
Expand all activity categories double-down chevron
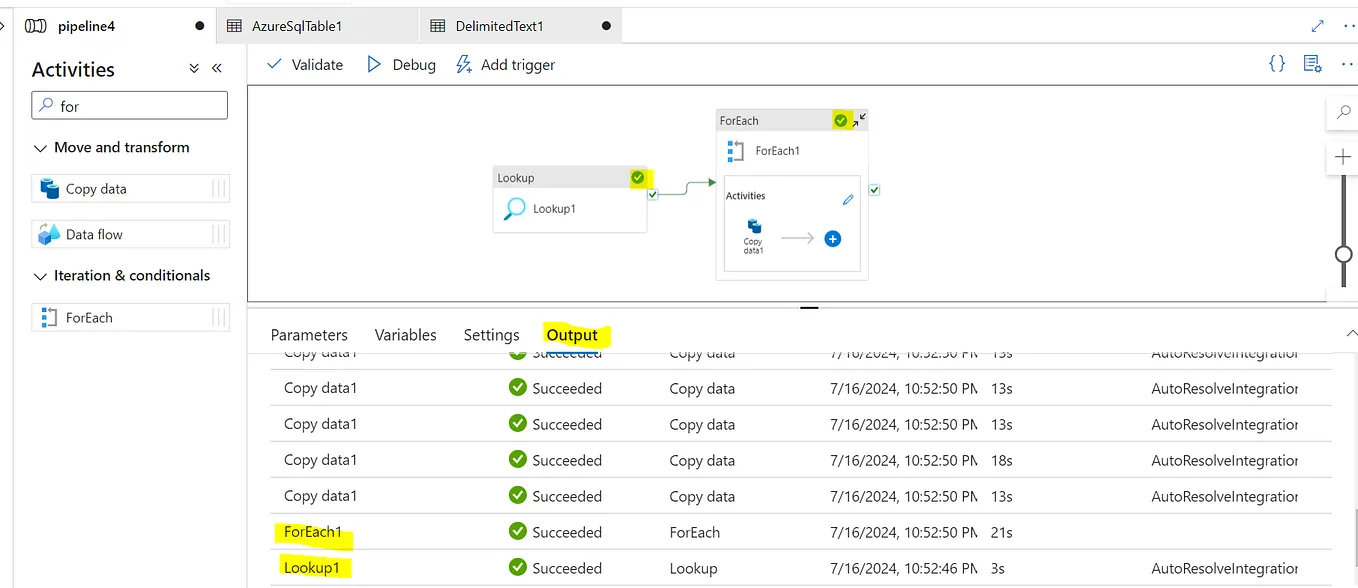194,69
